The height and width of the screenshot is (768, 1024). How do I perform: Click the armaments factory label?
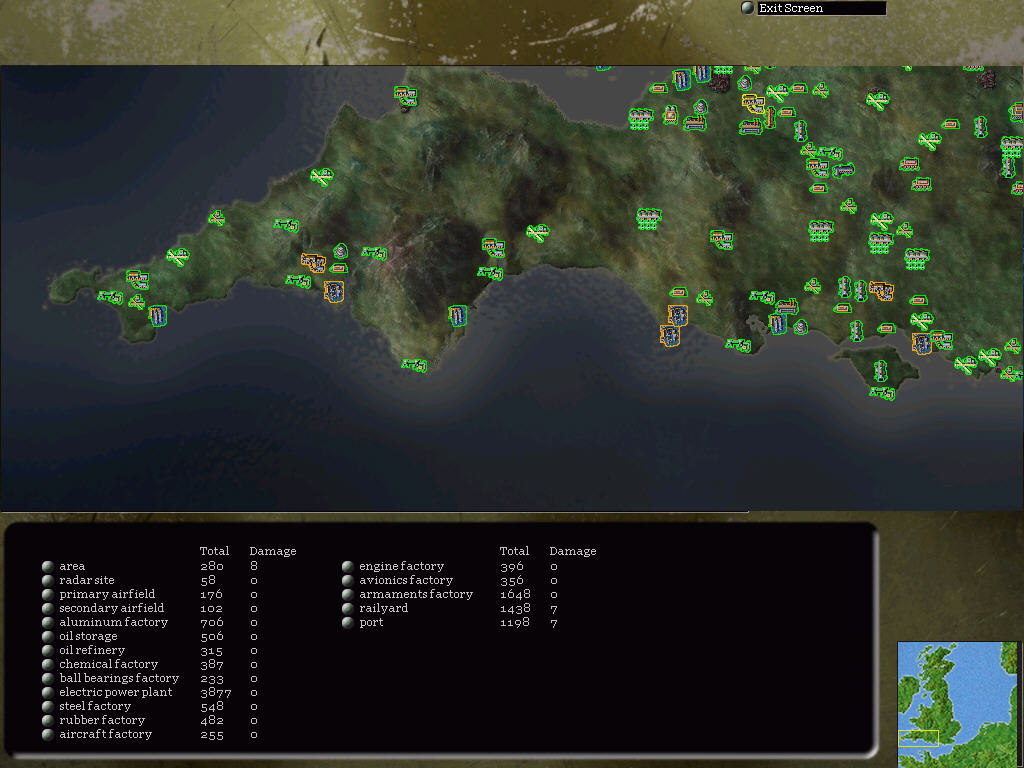tap(416, 594)
